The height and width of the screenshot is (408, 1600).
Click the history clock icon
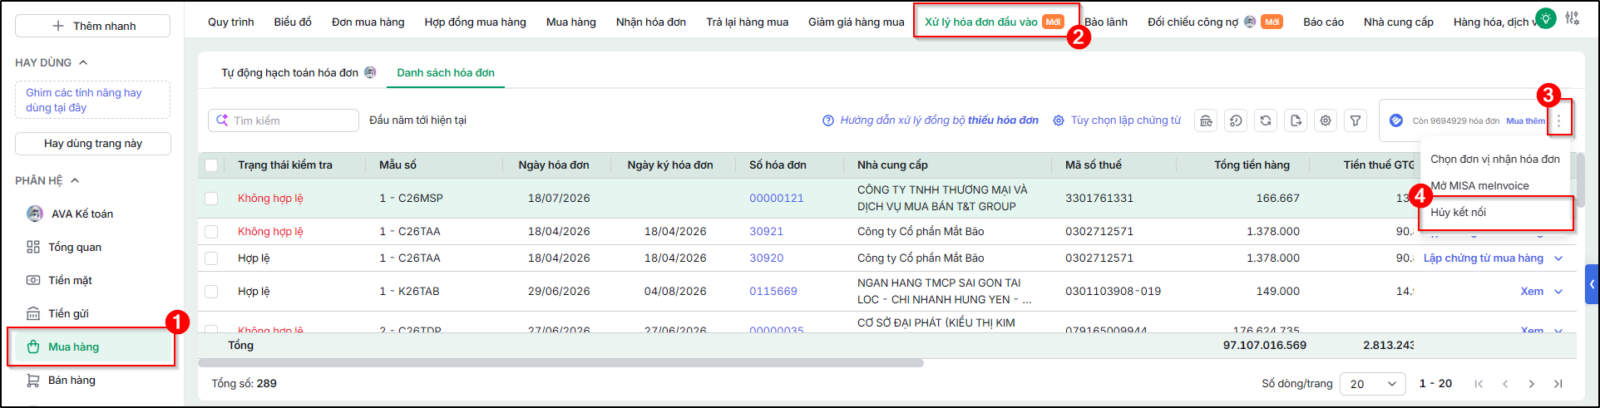coord(1236,121)
